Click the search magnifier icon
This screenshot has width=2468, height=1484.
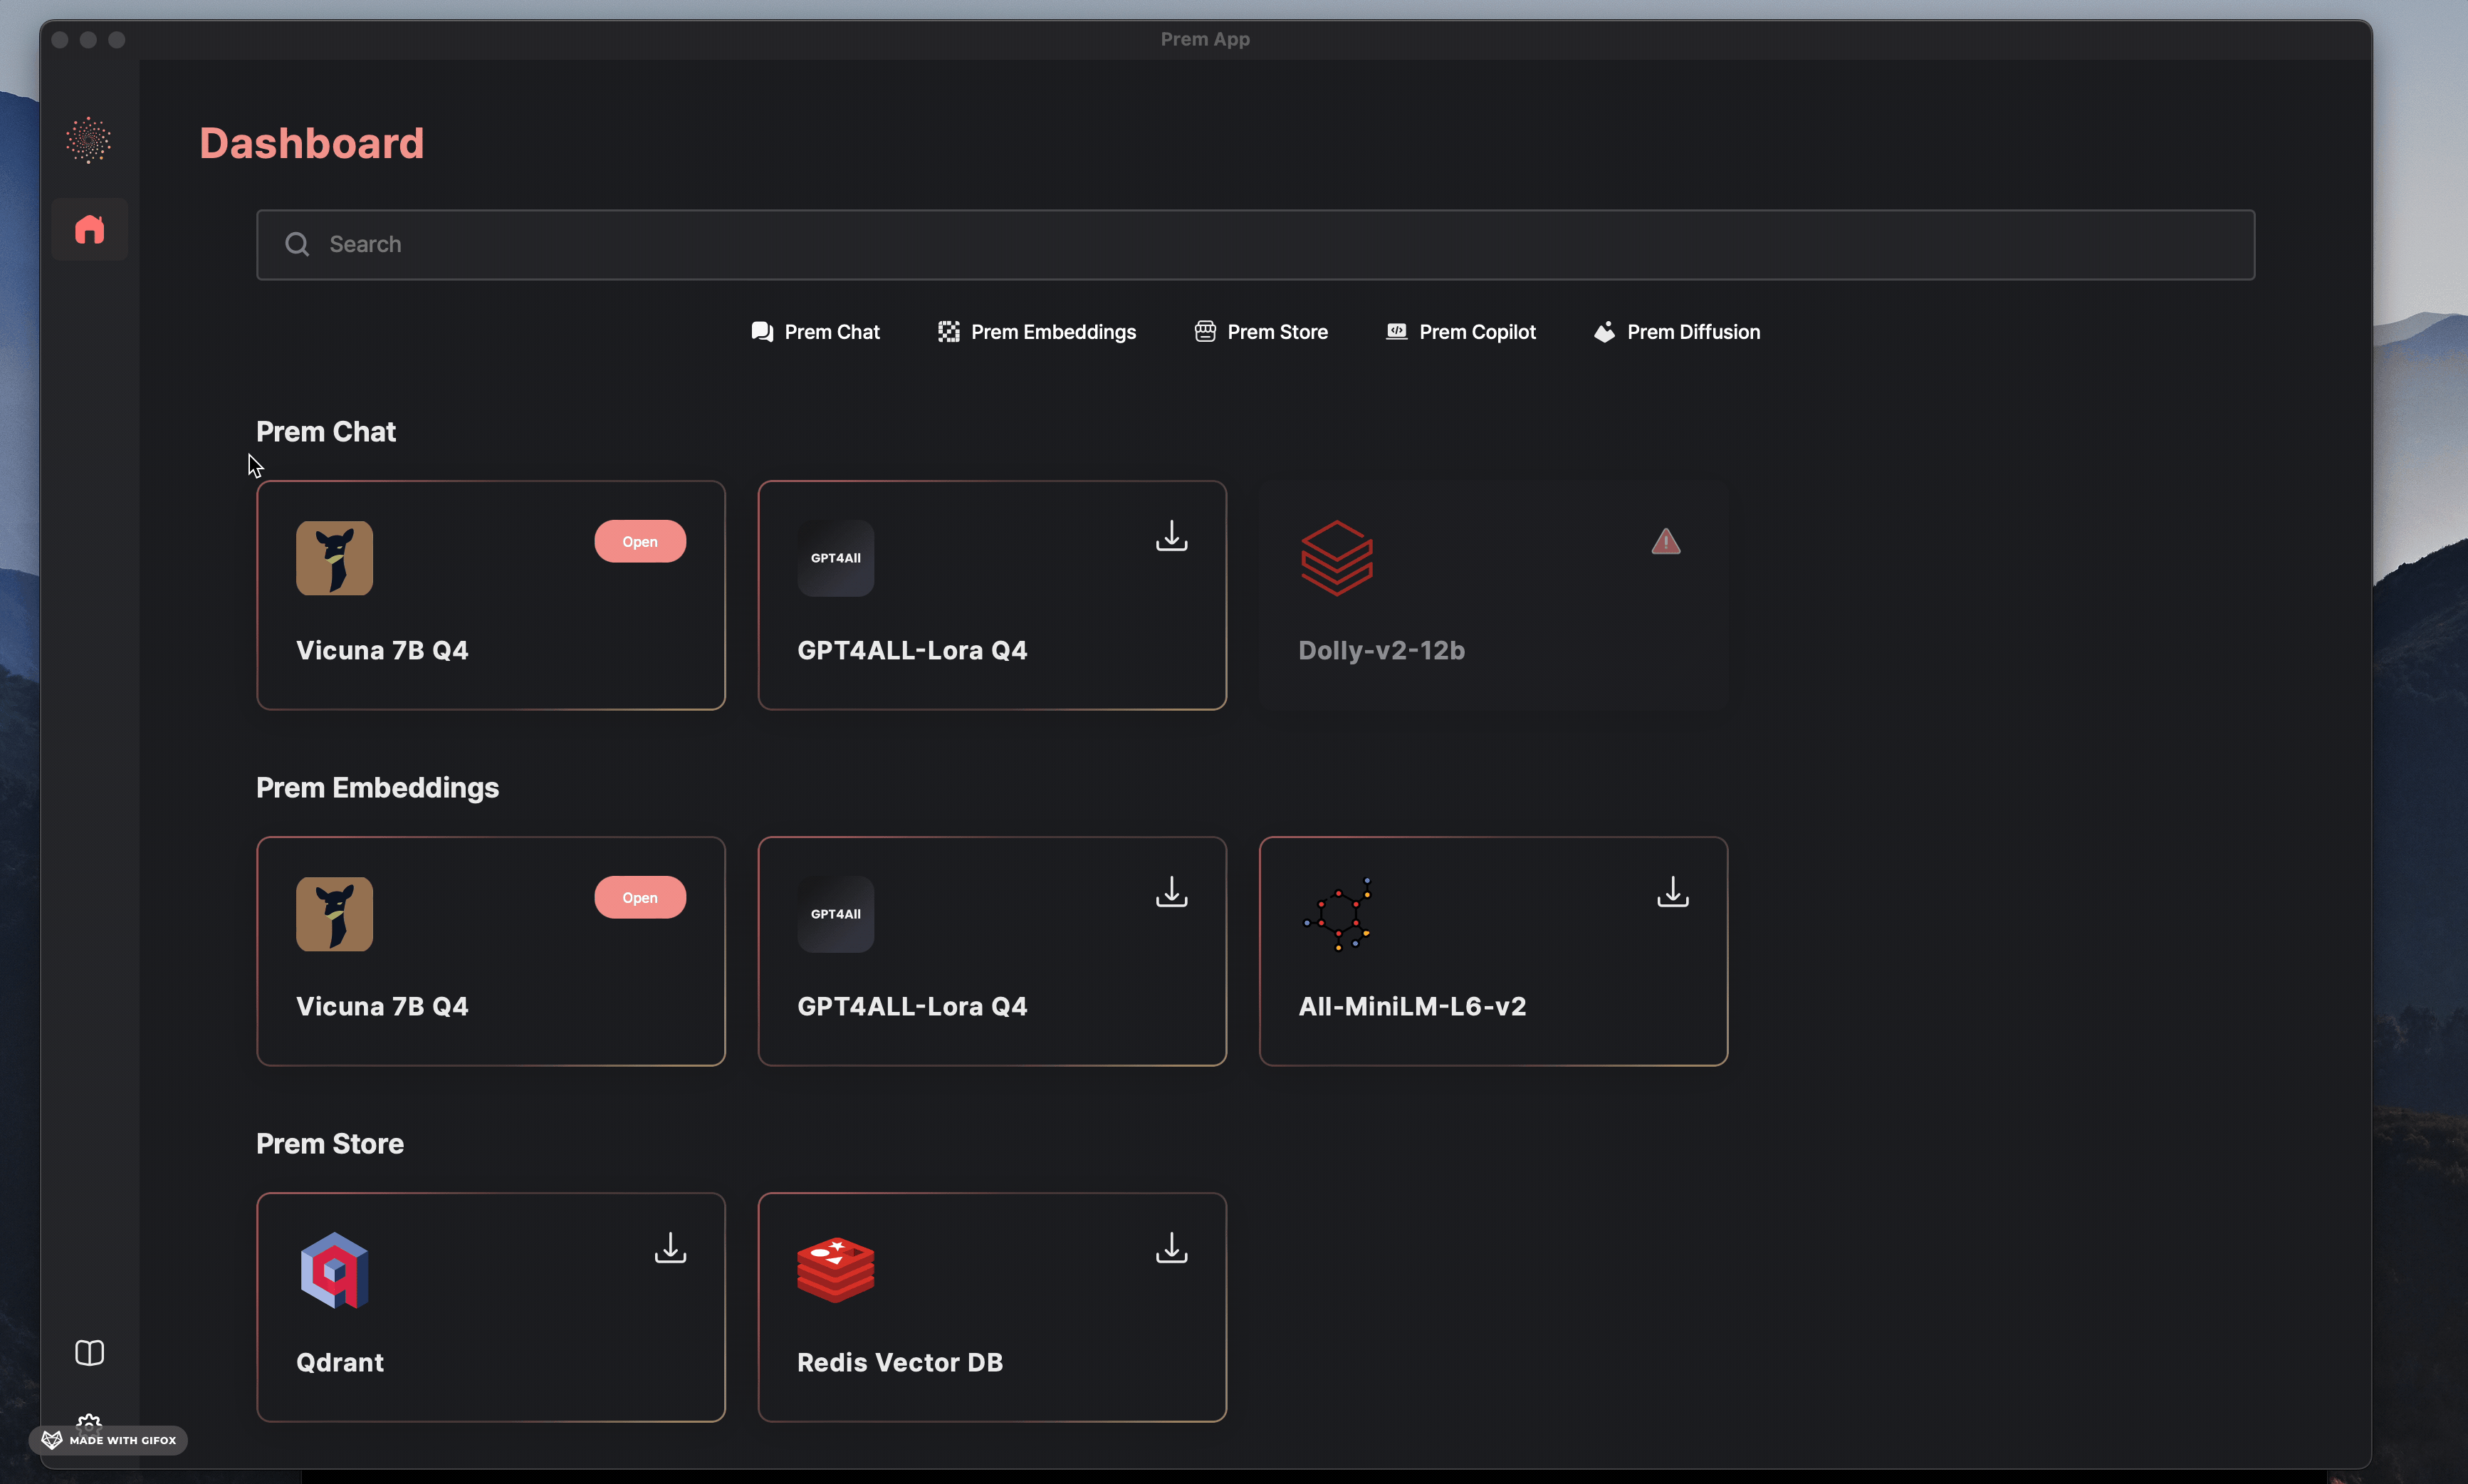coord(297,244)
